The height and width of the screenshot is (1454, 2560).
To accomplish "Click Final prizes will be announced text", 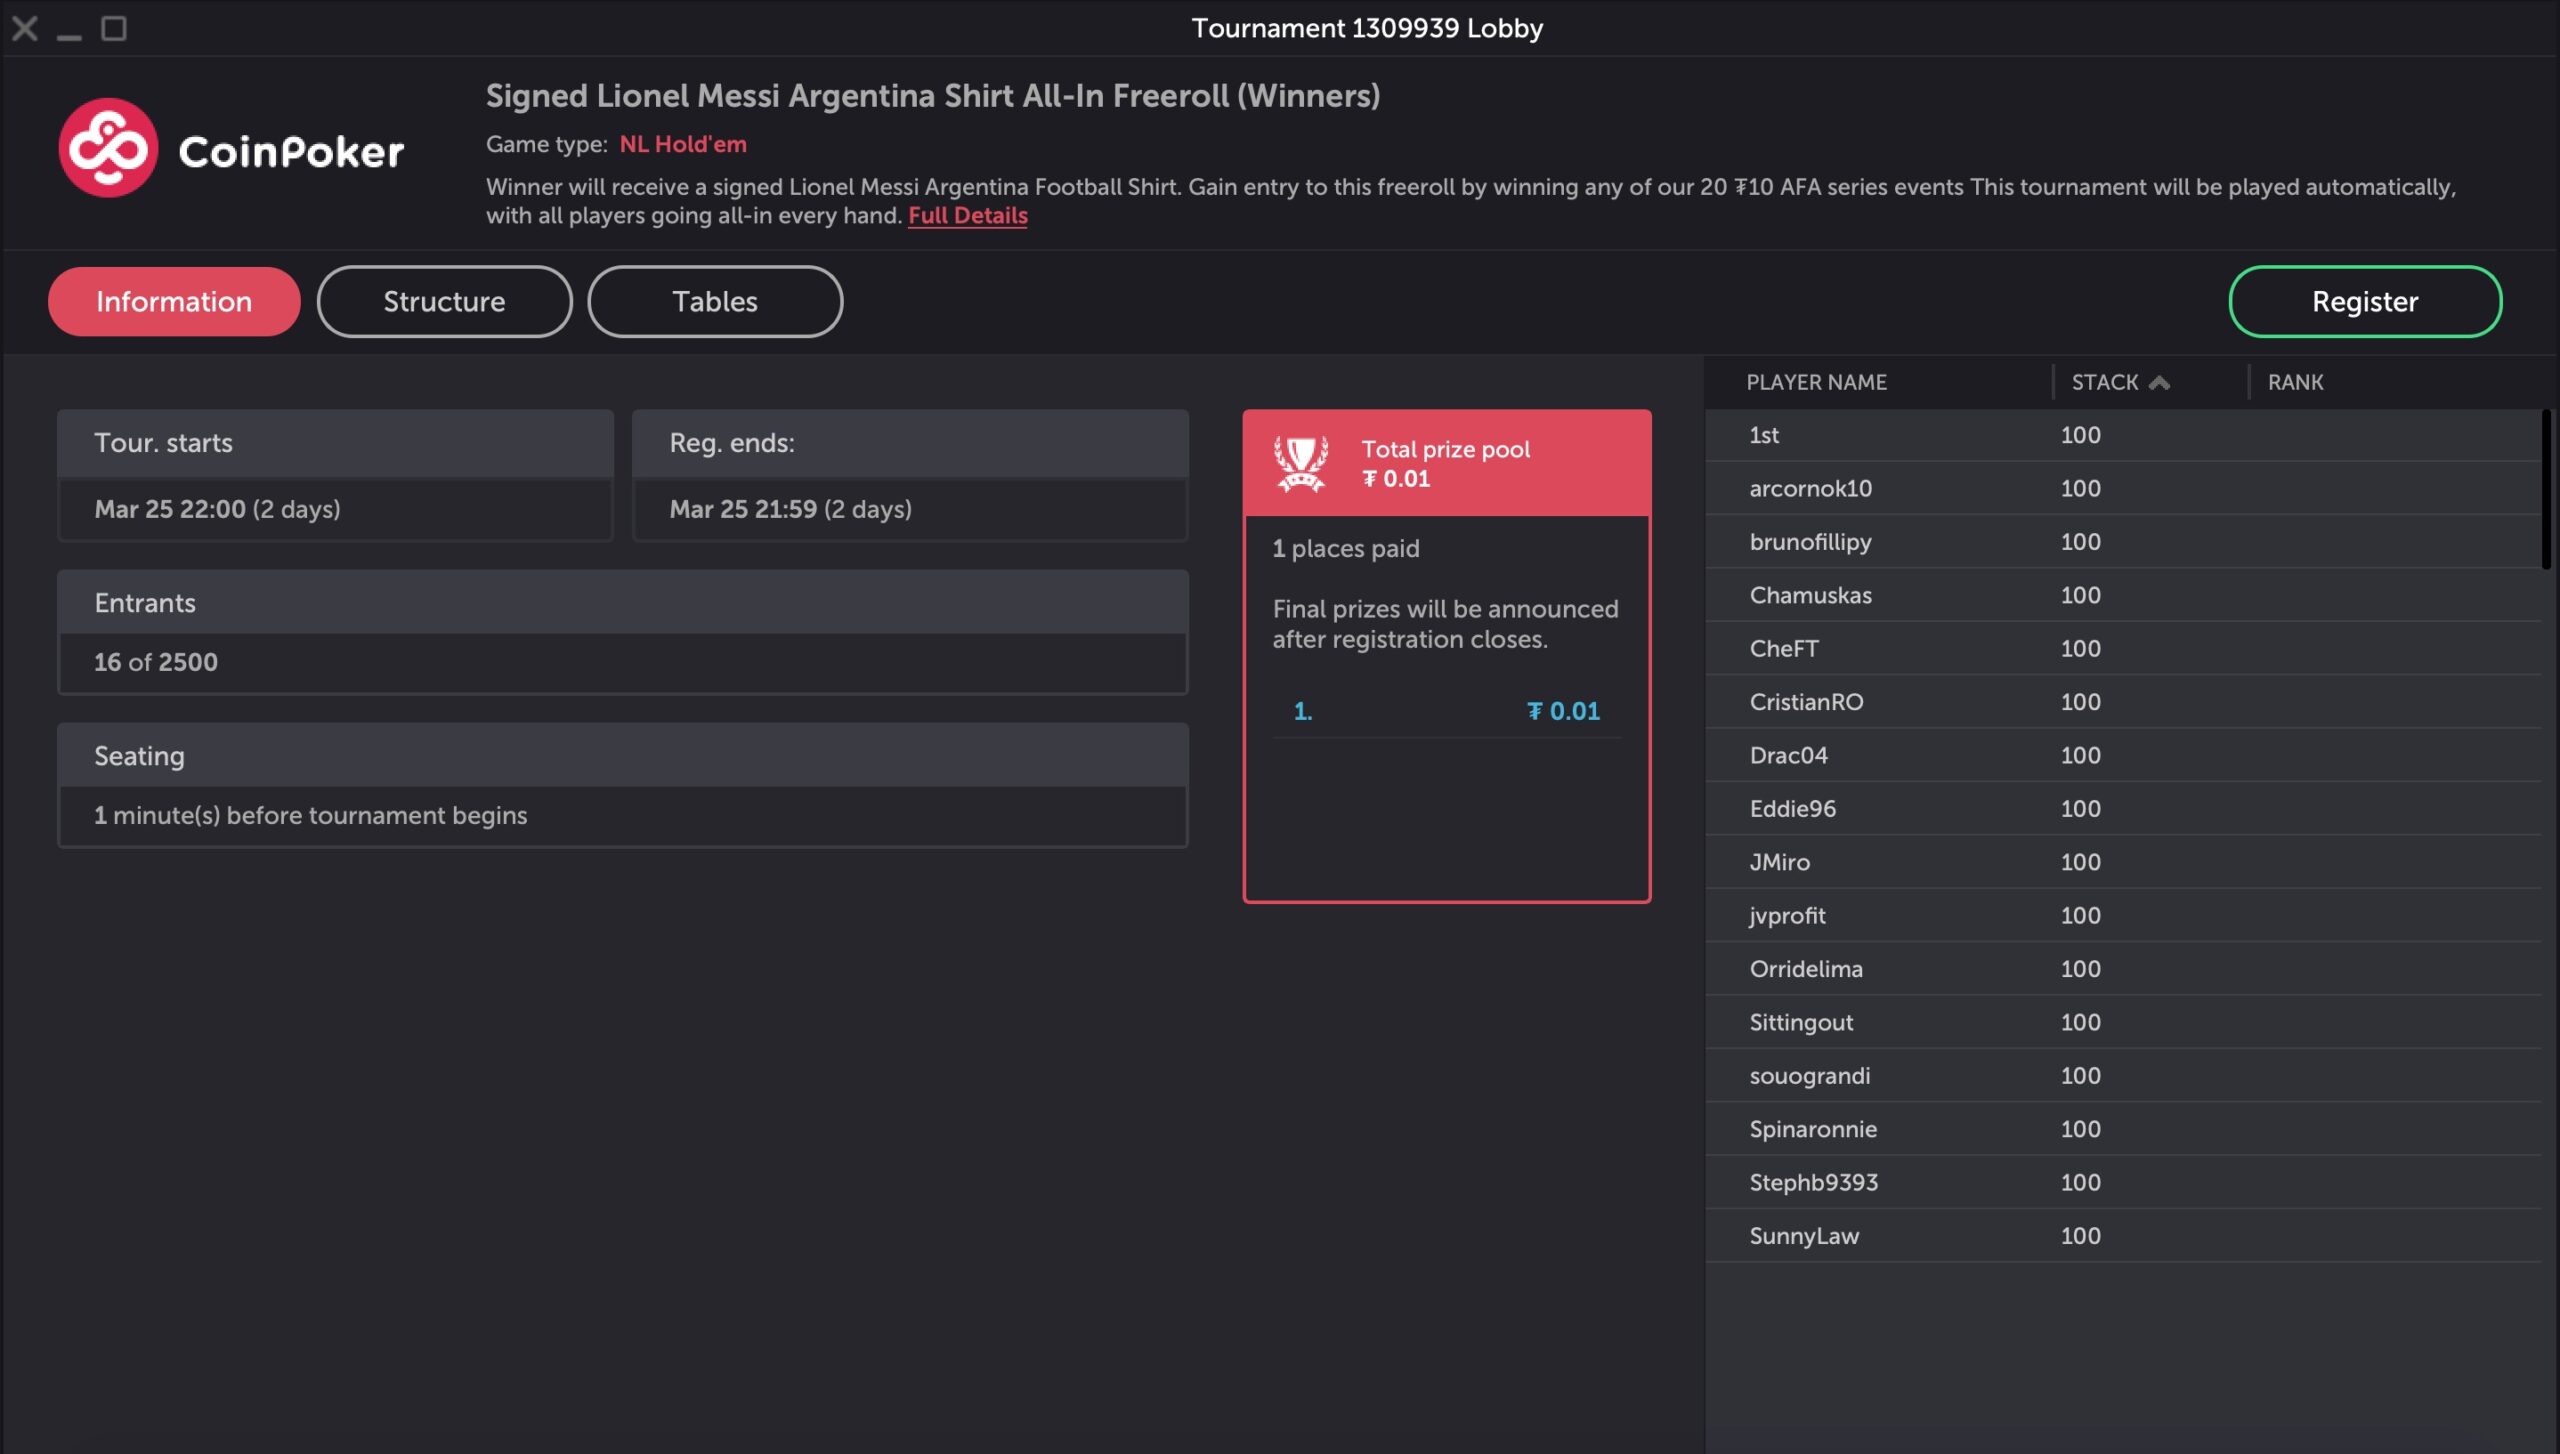I will click(x=1445, y=624).
